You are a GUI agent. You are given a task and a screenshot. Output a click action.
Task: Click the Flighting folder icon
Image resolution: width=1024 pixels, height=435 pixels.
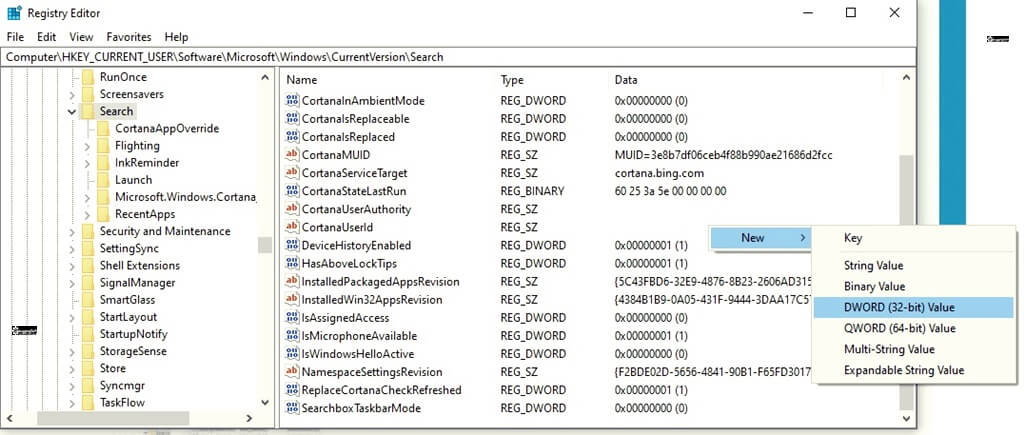tap(104, 146)
